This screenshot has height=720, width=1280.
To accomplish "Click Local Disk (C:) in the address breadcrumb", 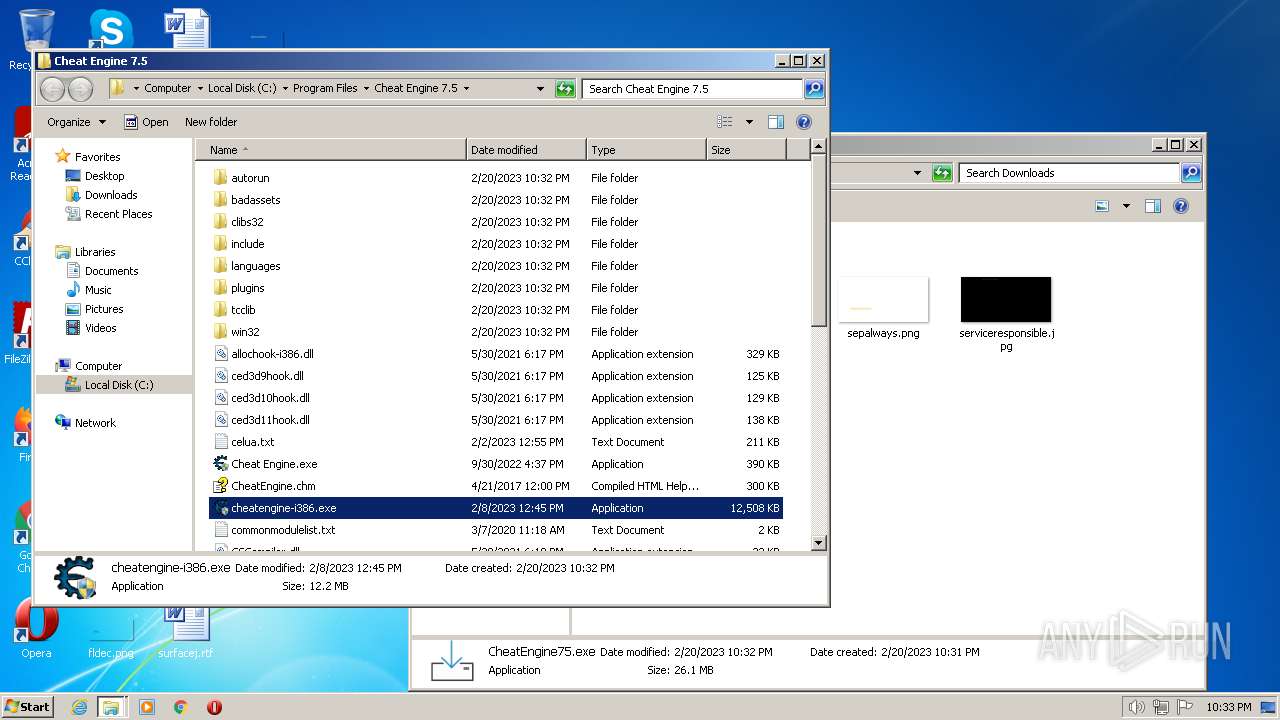I will point(242,88).
